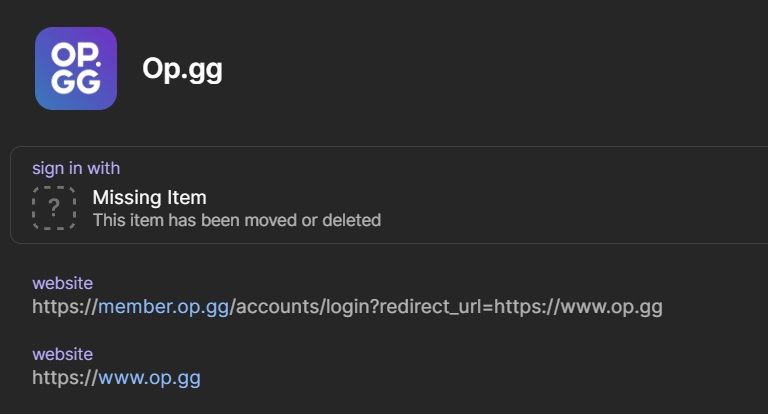Open the www.op.gg highlighted domain link
Viewport: 768px width, 414px height.
point(149,378)
